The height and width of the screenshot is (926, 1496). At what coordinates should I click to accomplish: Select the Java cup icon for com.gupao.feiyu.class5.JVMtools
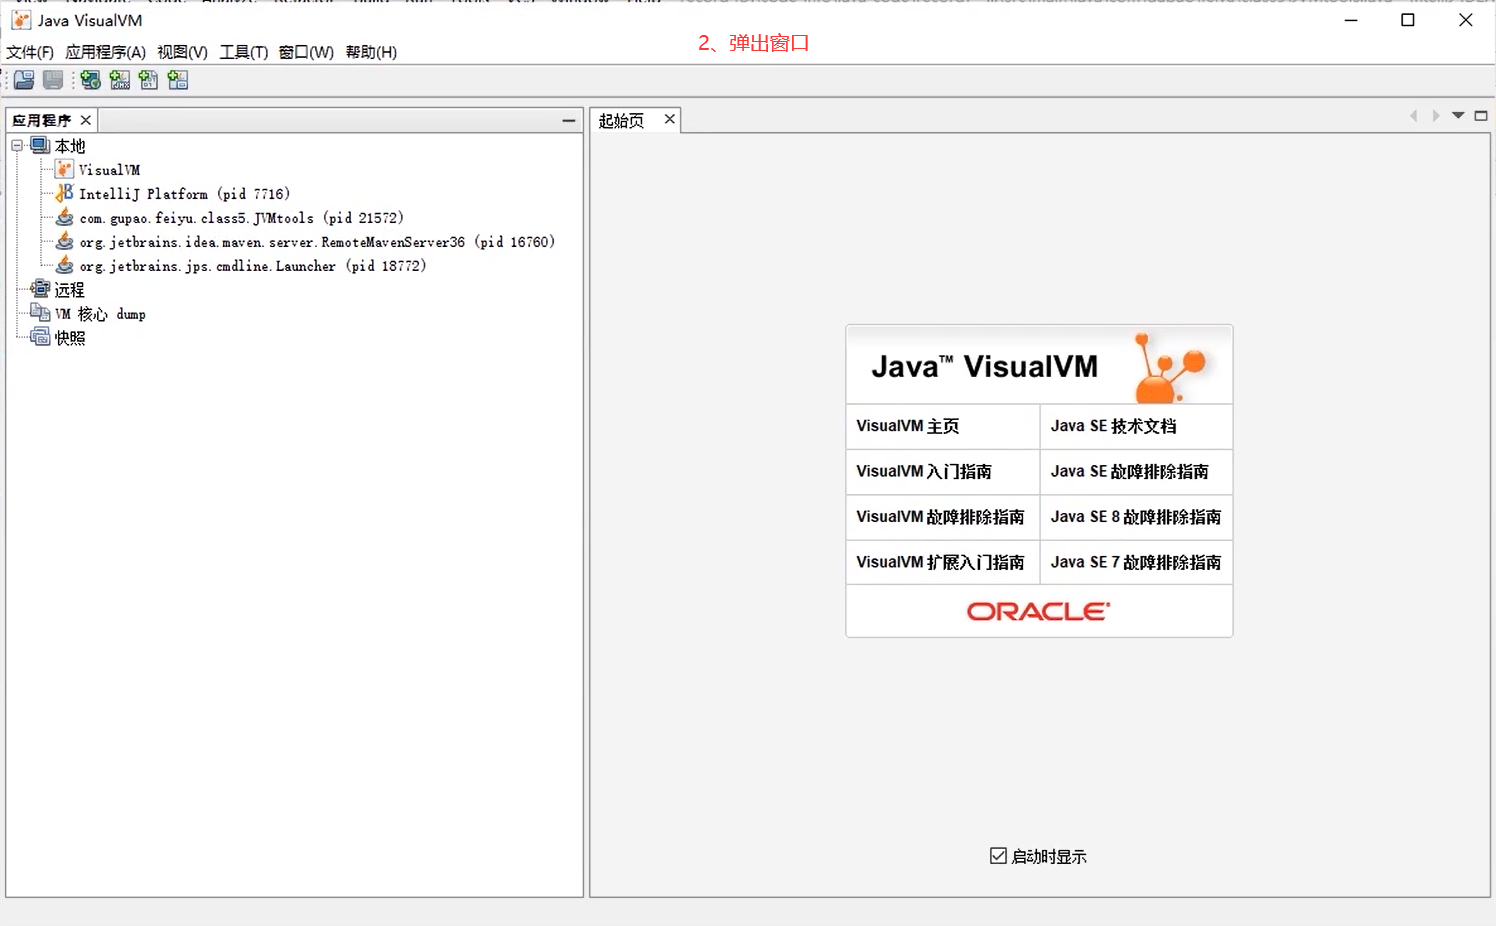pos(64,217)
